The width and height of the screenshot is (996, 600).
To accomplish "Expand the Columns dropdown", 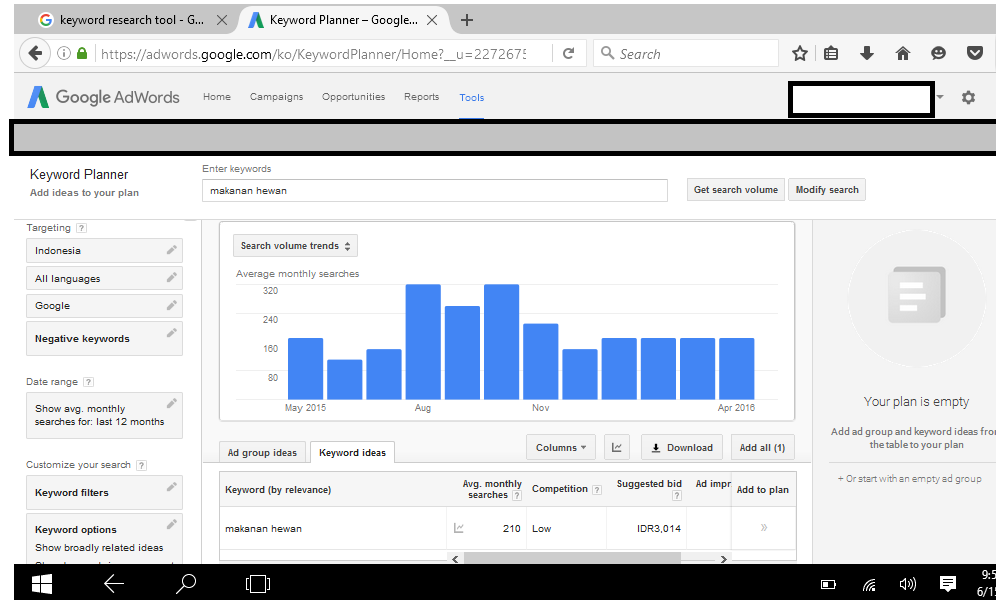I will (x=561, y=448).
